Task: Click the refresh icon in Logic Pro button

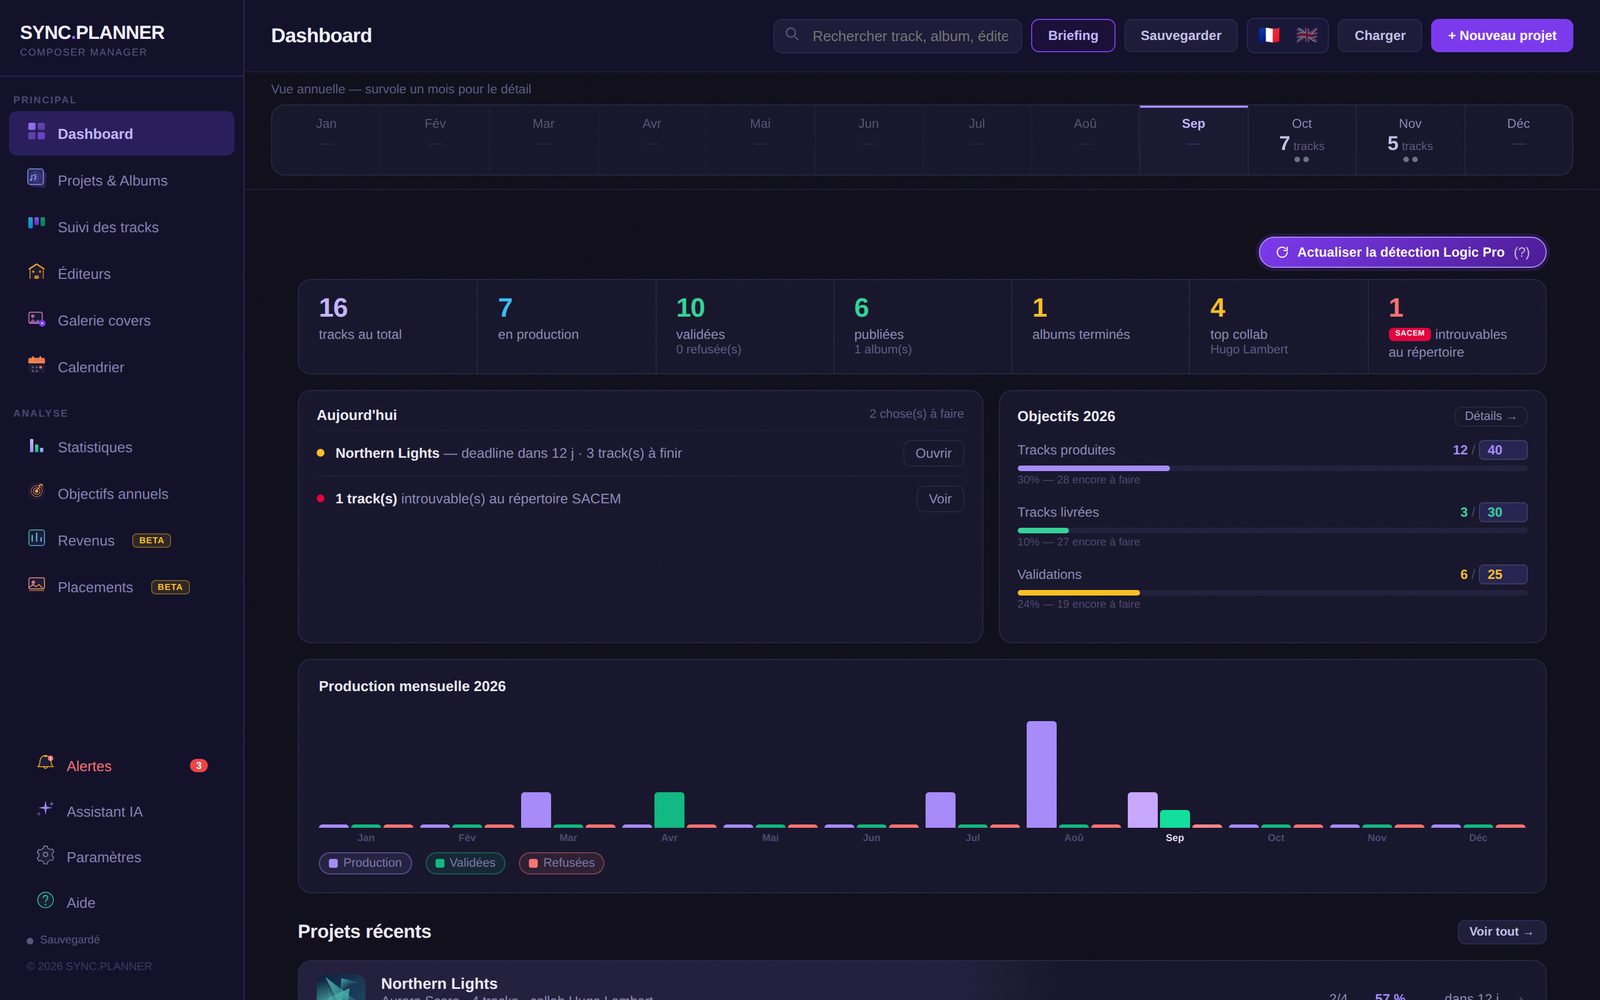Action: (1282, 252)
